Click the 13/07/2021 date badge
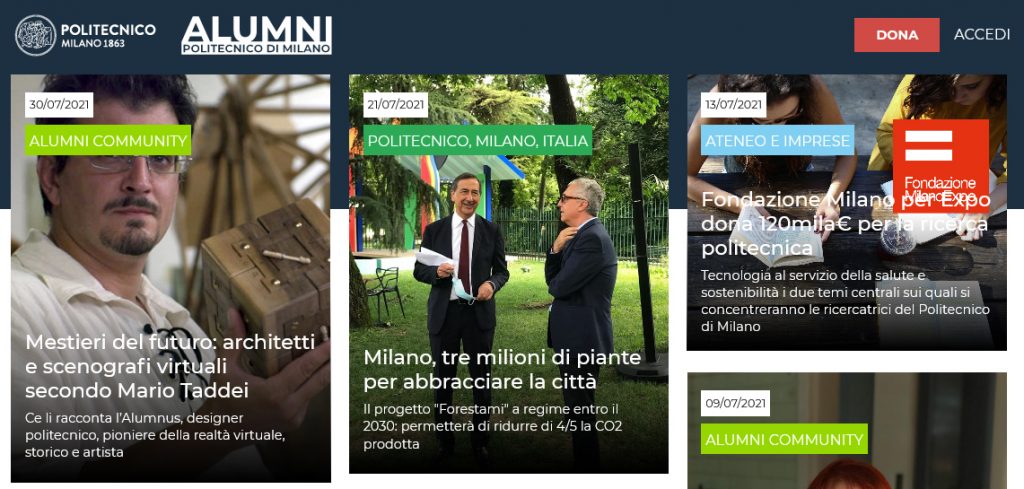The width and height of the screenshot is (1024, 489). tap(733, 105)
